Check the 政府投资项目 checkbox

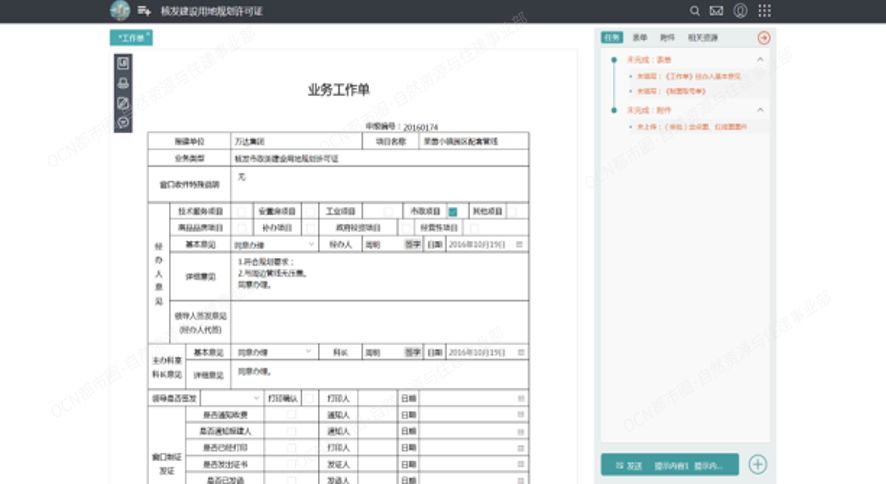point(405,228)
